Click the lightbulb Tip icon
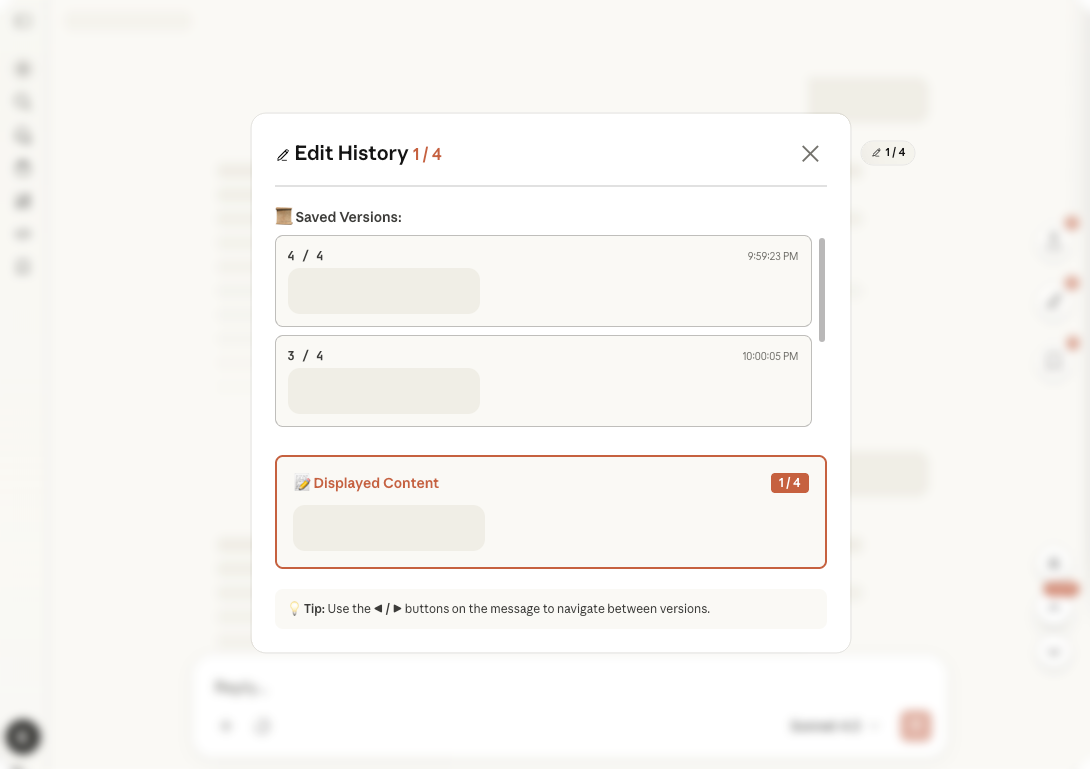The image size is (1090, 769). (x=294, y=608)
